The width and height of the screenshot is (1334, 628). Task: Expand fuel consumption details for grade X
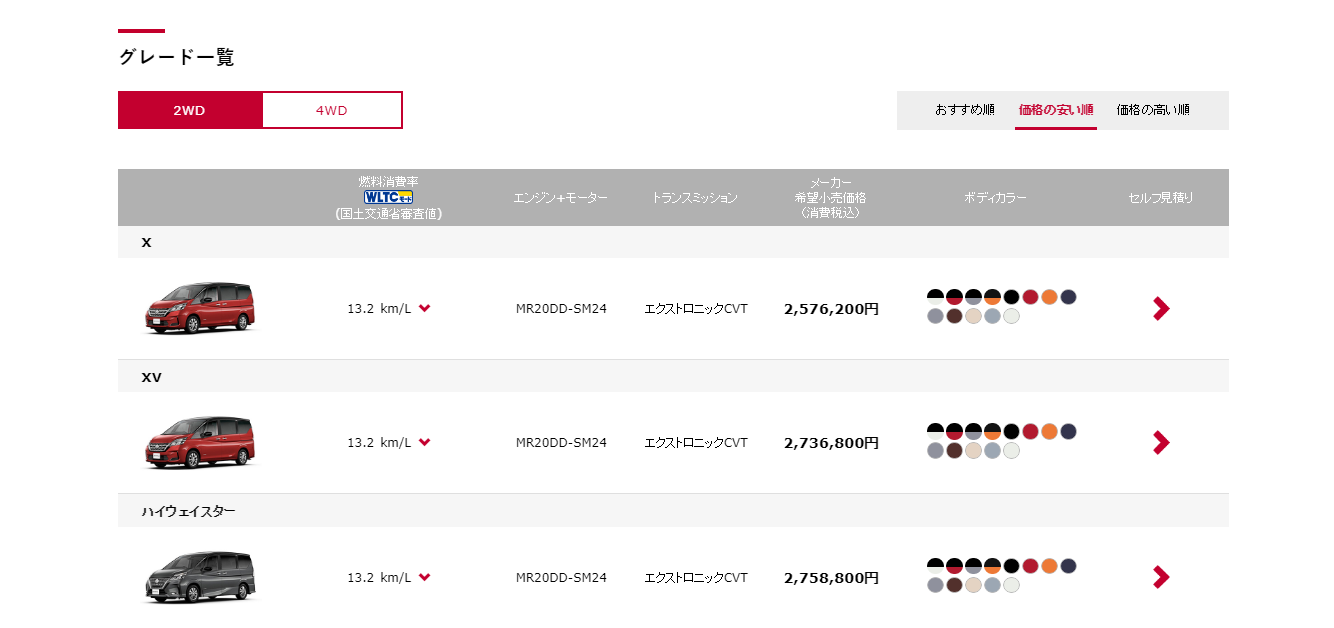pos(425,308)
